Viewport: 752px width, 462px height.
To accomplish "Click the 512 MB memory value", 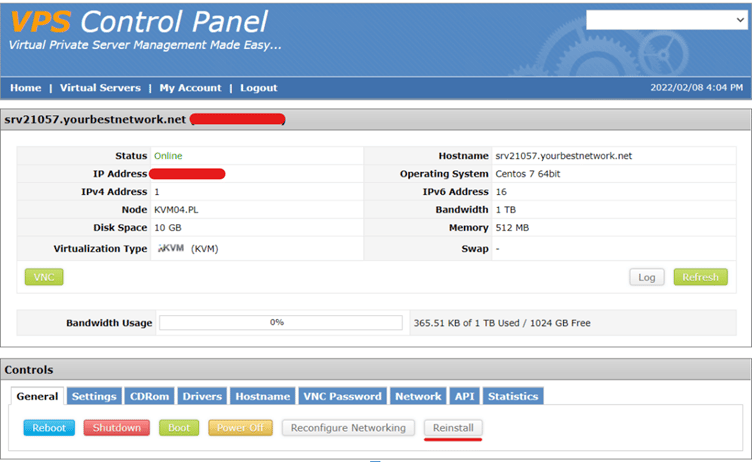I will pos(512,227).
